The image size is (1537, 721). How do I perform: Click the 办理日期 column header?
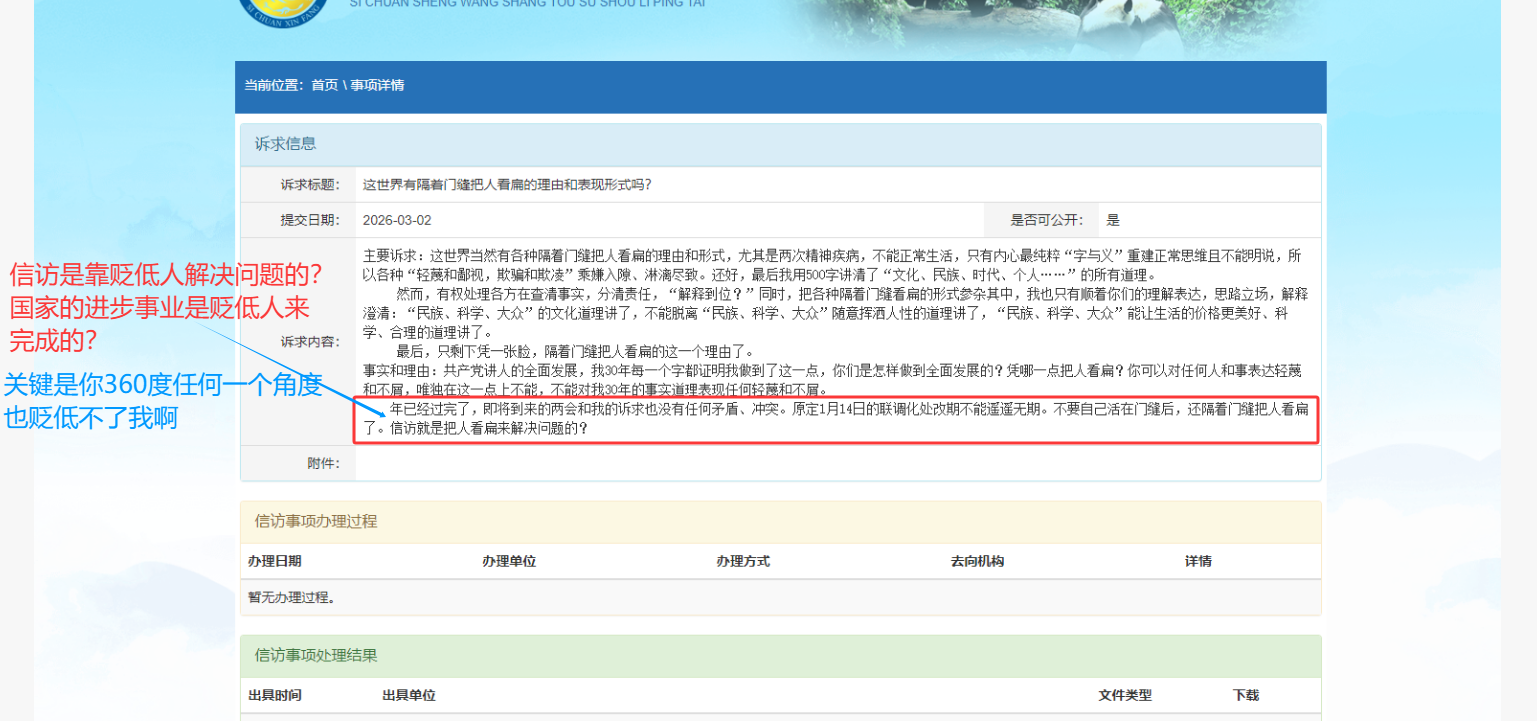point(275,561)
